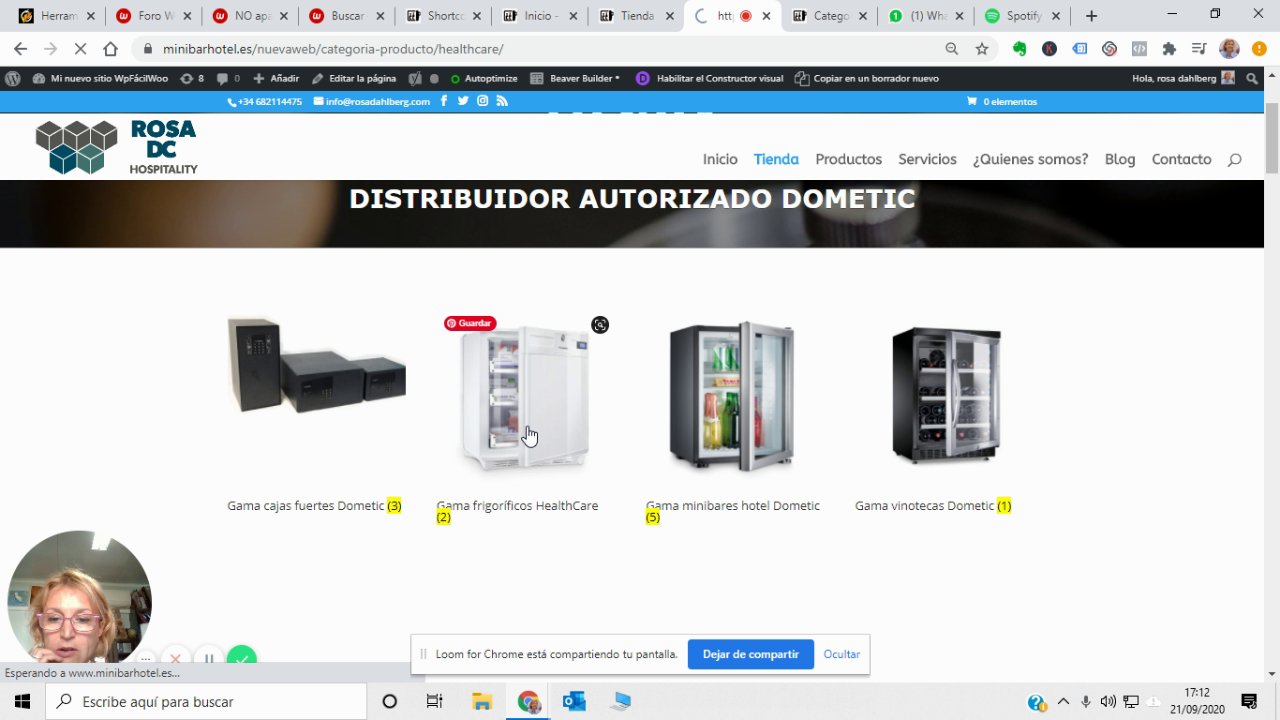This screenshot has height=720, width=1280.
Task: Visit the Twitter icon in blue top bar
Action: pyautogui.click(x=463, y=101)
